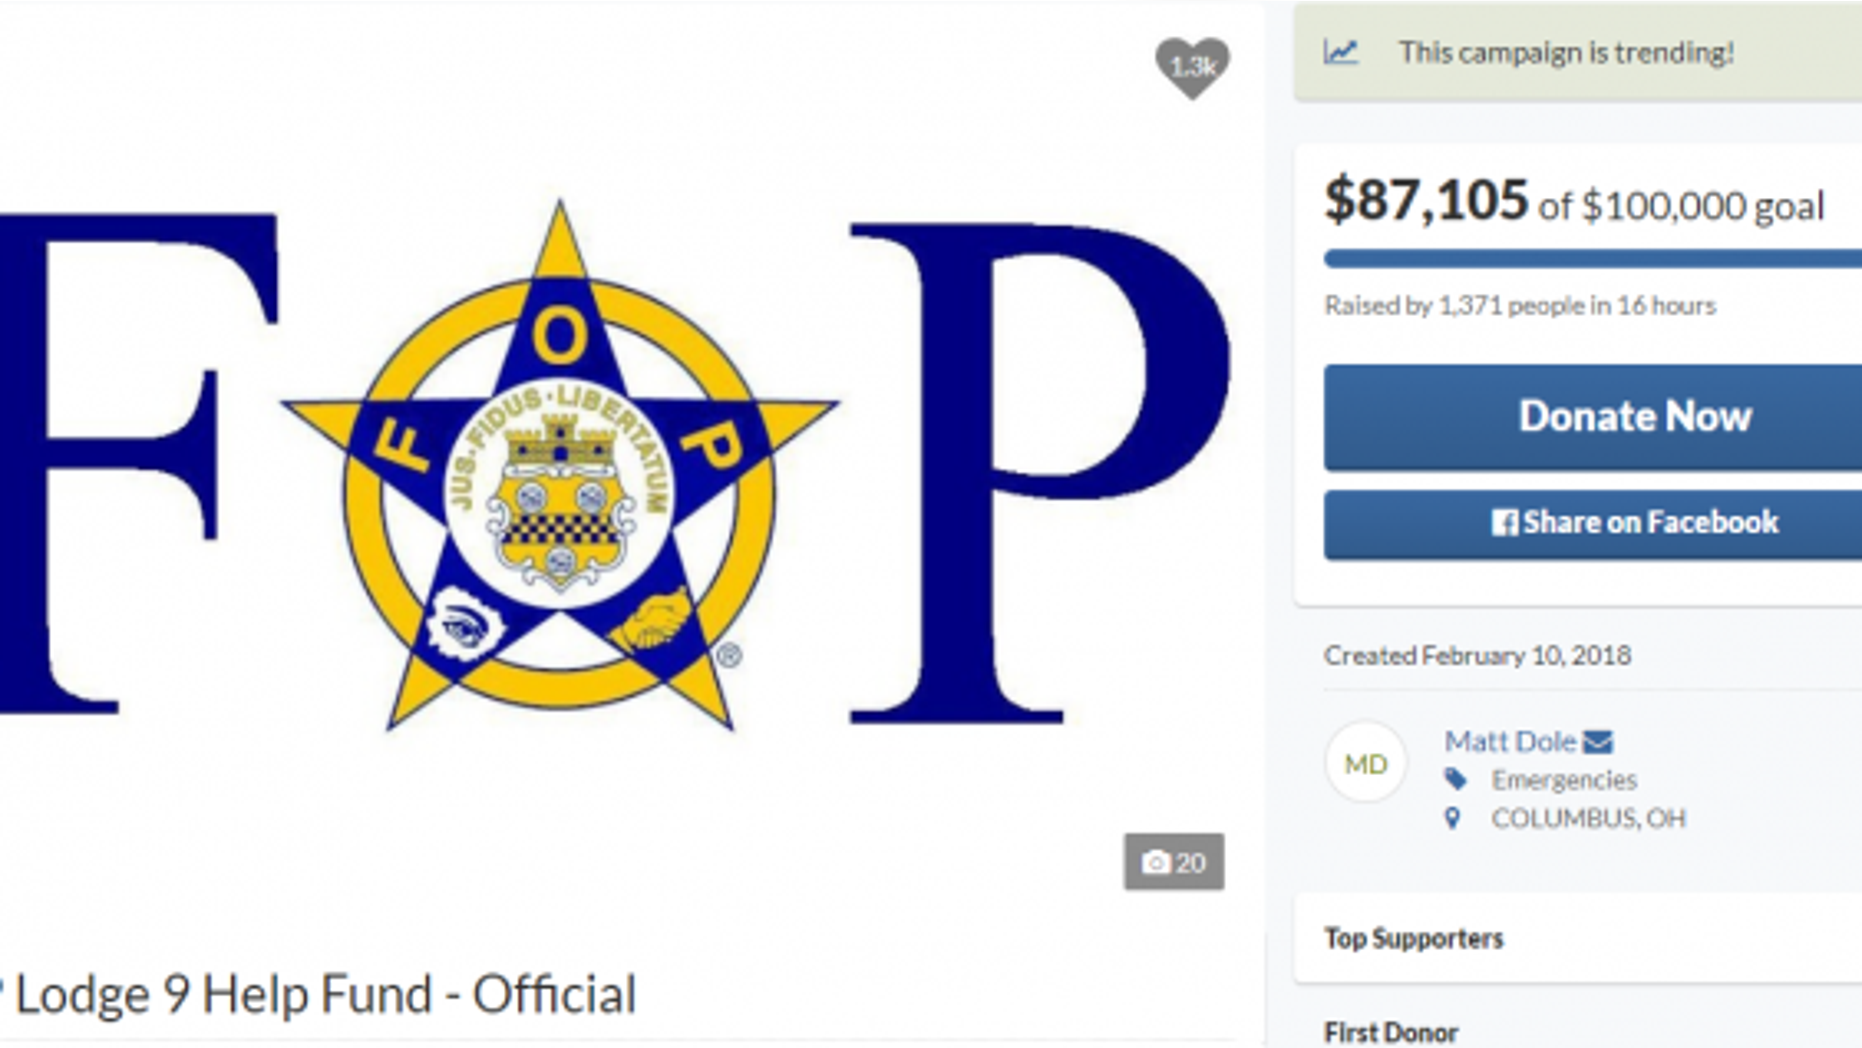This screenshot has height=1048, width=1862.
Task: Click the First Donor section header
Action: coord(1391,1032)
